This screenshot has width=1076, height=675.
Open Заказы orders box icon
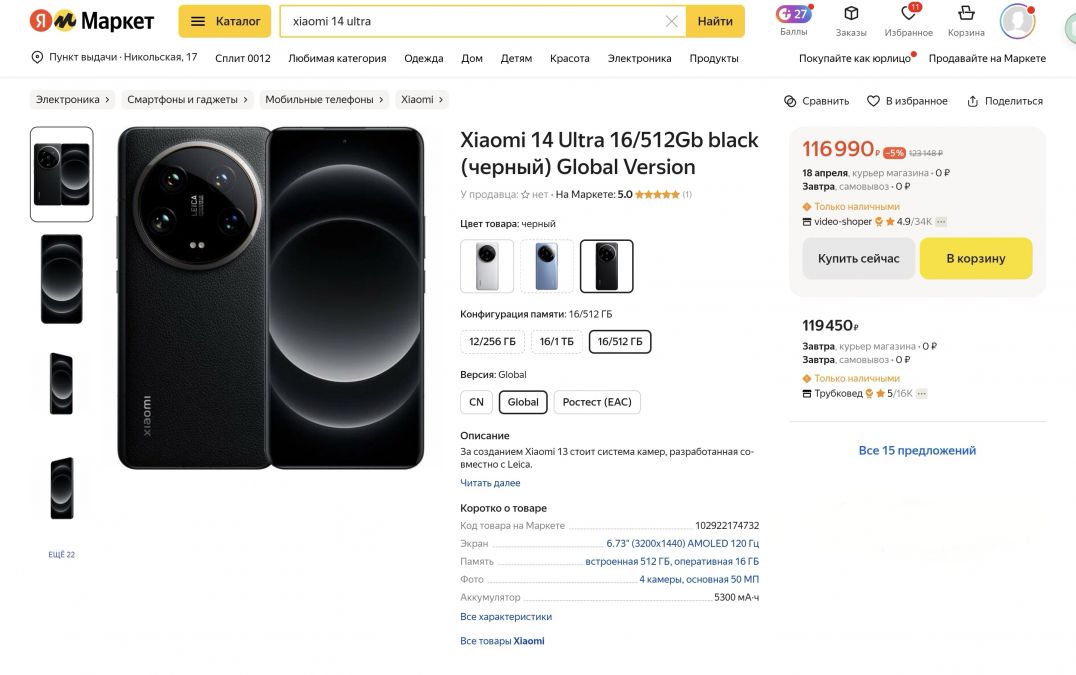click(851, 13)
